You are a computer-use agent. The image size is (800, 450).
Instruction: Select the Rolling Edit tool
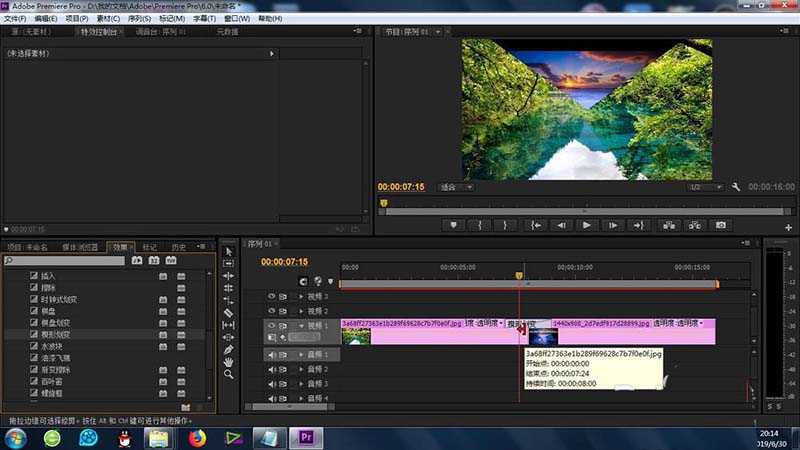click(229, 288)
